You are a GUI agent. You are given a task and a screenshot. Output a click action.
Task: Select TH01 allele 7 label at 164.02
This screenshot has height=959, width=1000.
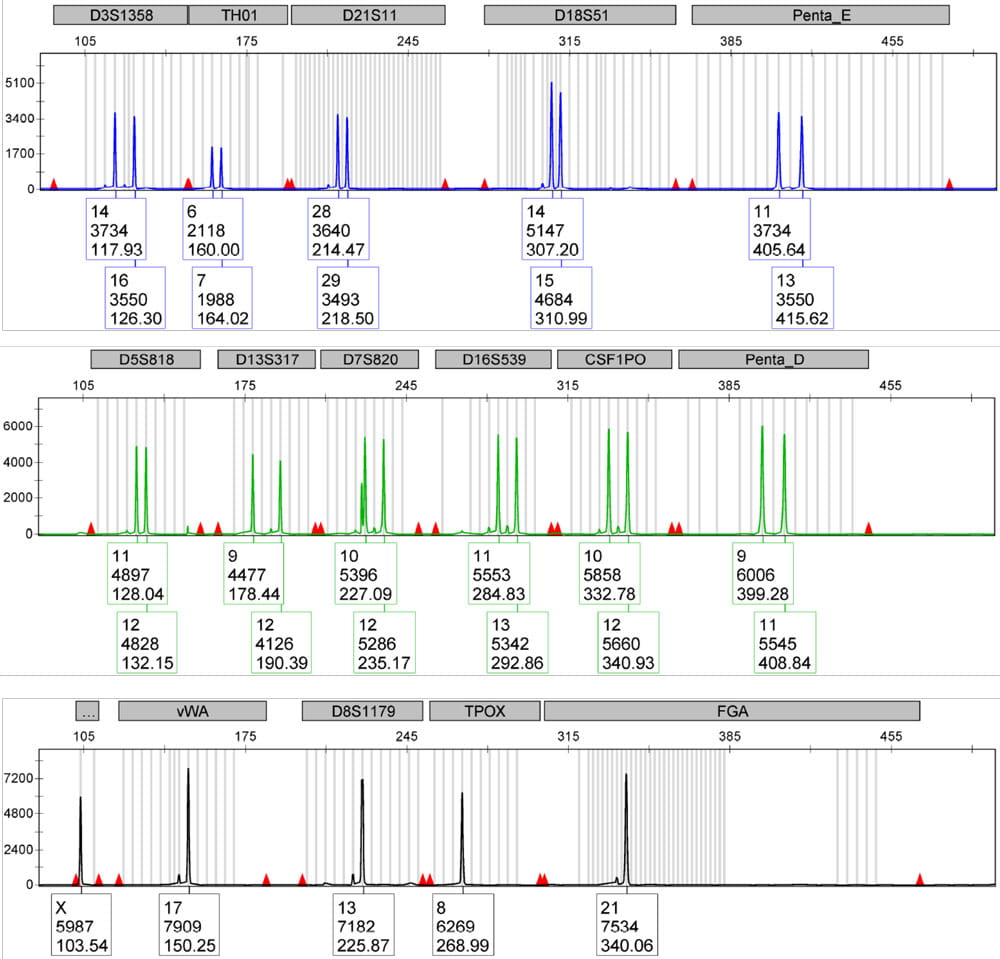point(222,298)
